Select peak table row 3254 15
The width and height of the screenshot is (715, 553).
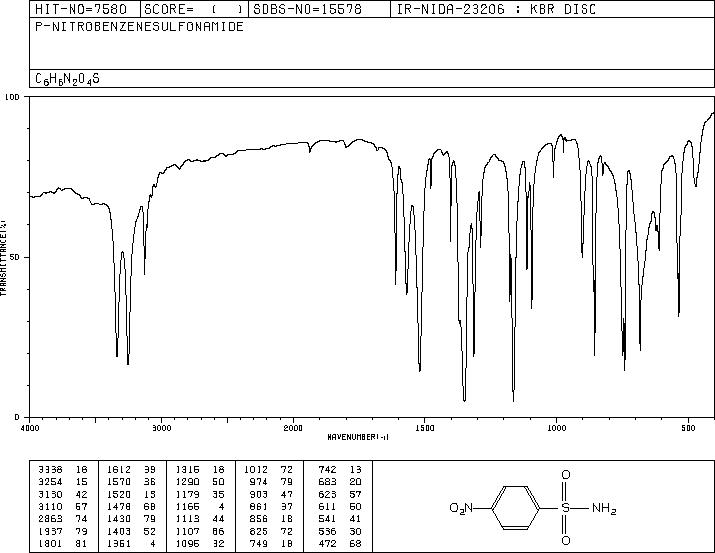click(x=63, y=482)
